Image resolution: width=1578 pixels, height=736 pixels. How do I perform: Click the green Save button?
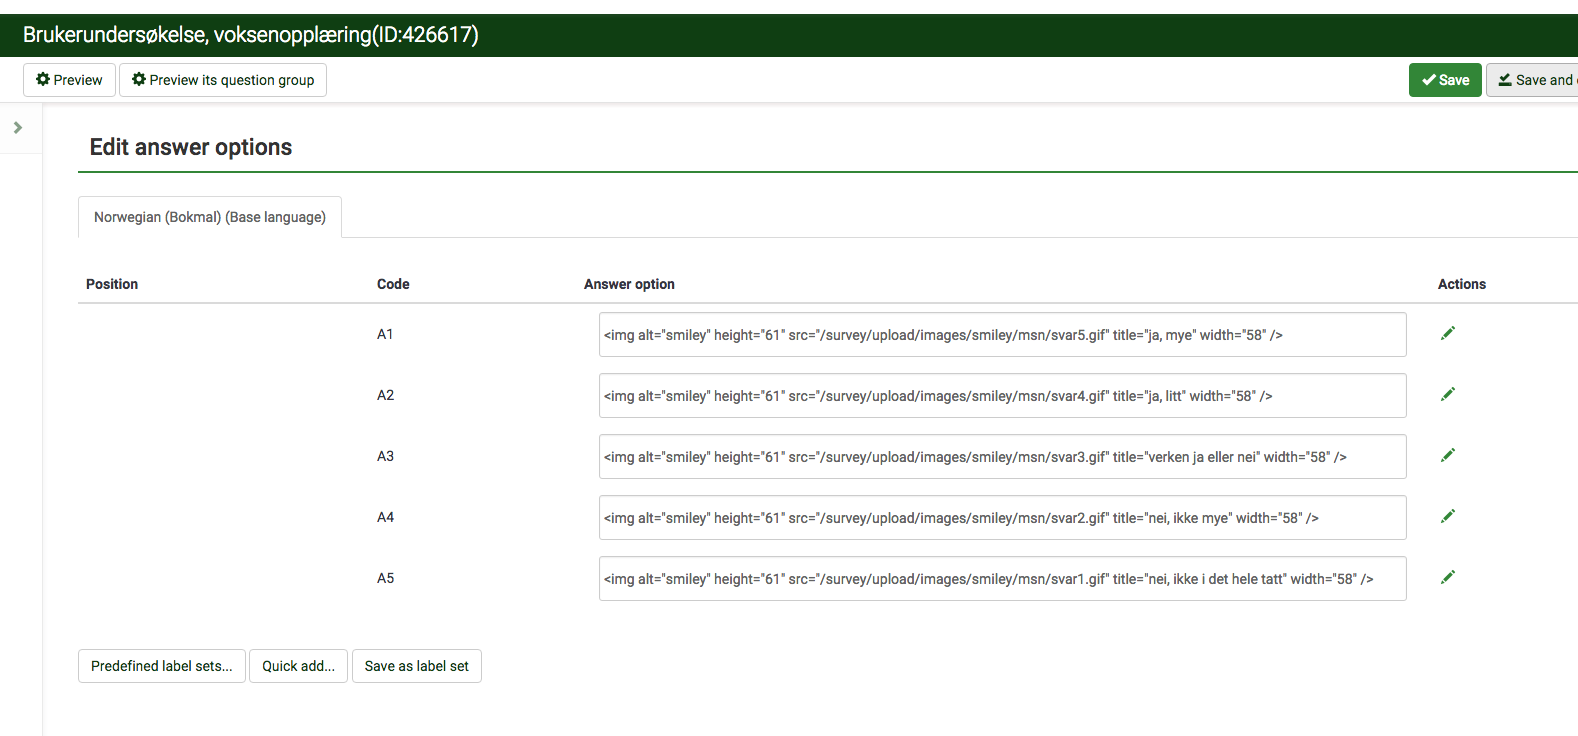coord(1445,80)
